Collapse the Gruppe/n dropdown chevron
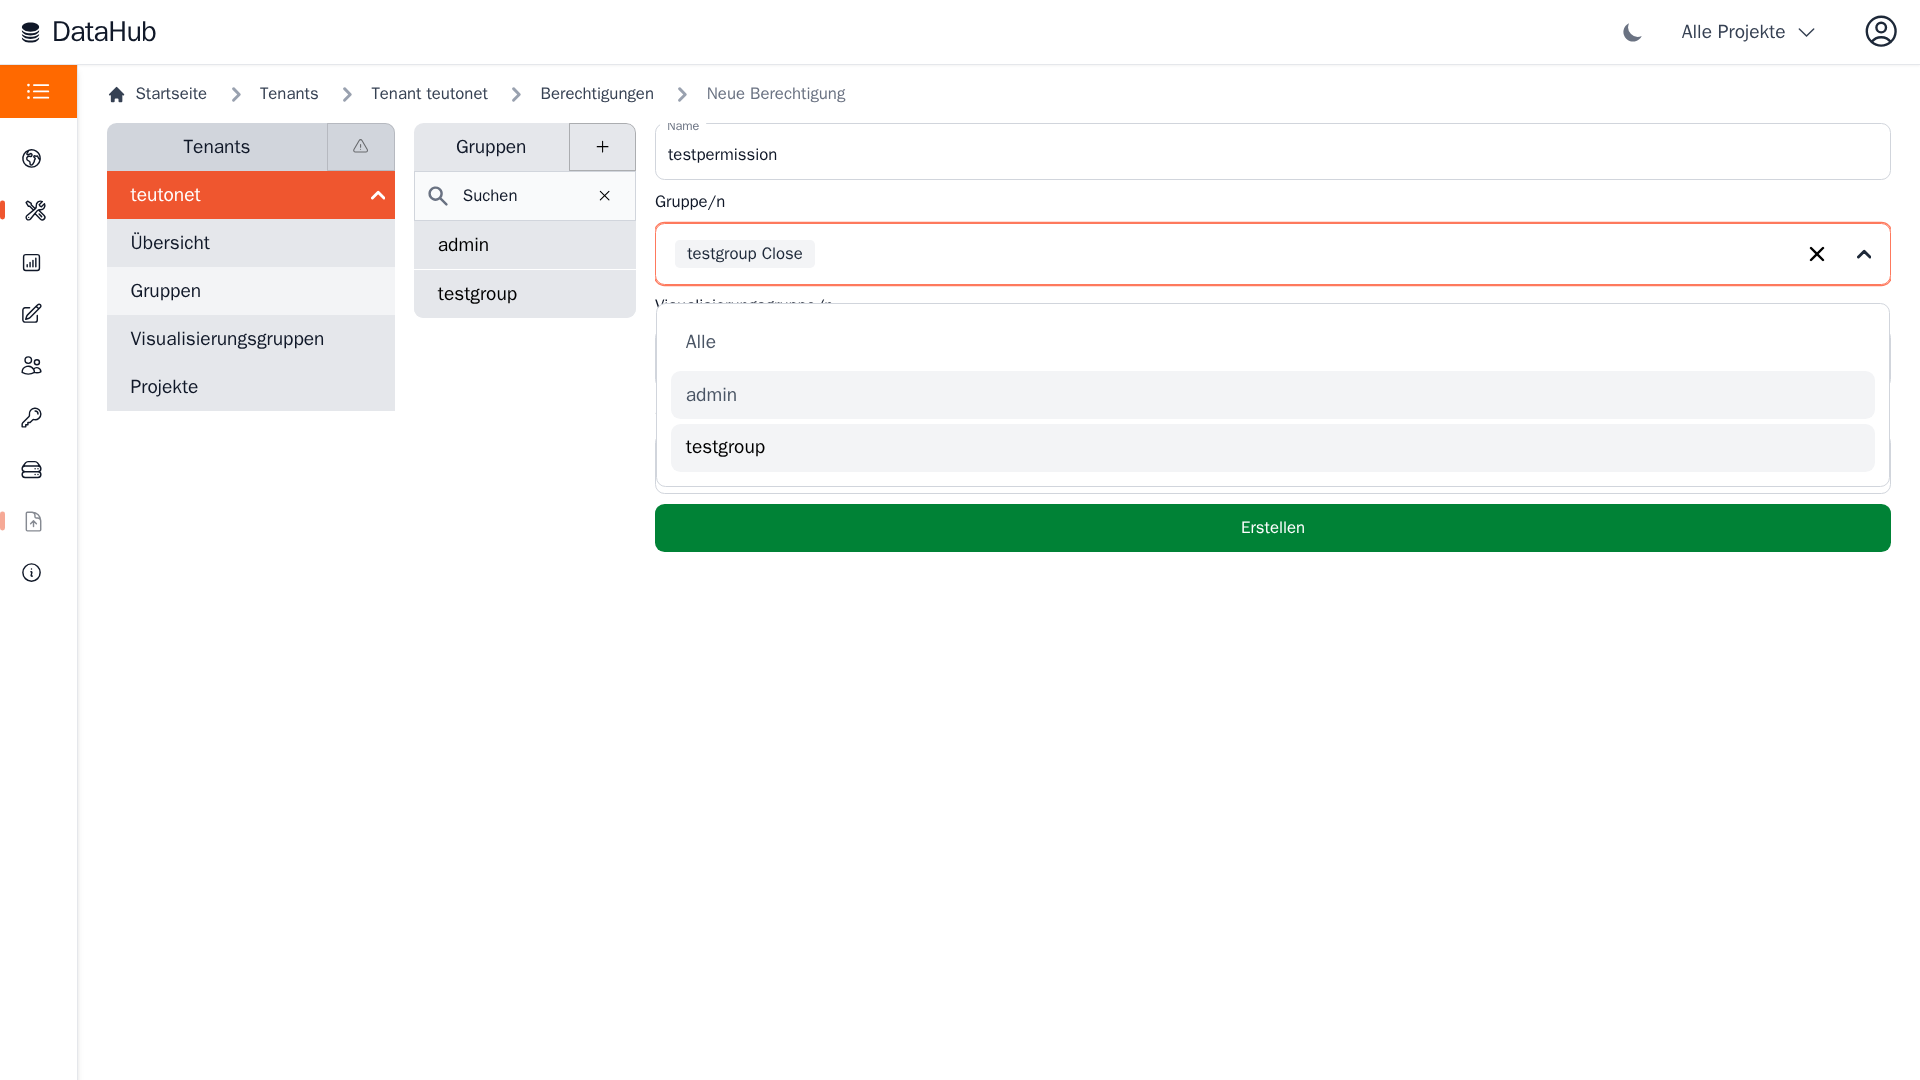 tap(1863, 255)
